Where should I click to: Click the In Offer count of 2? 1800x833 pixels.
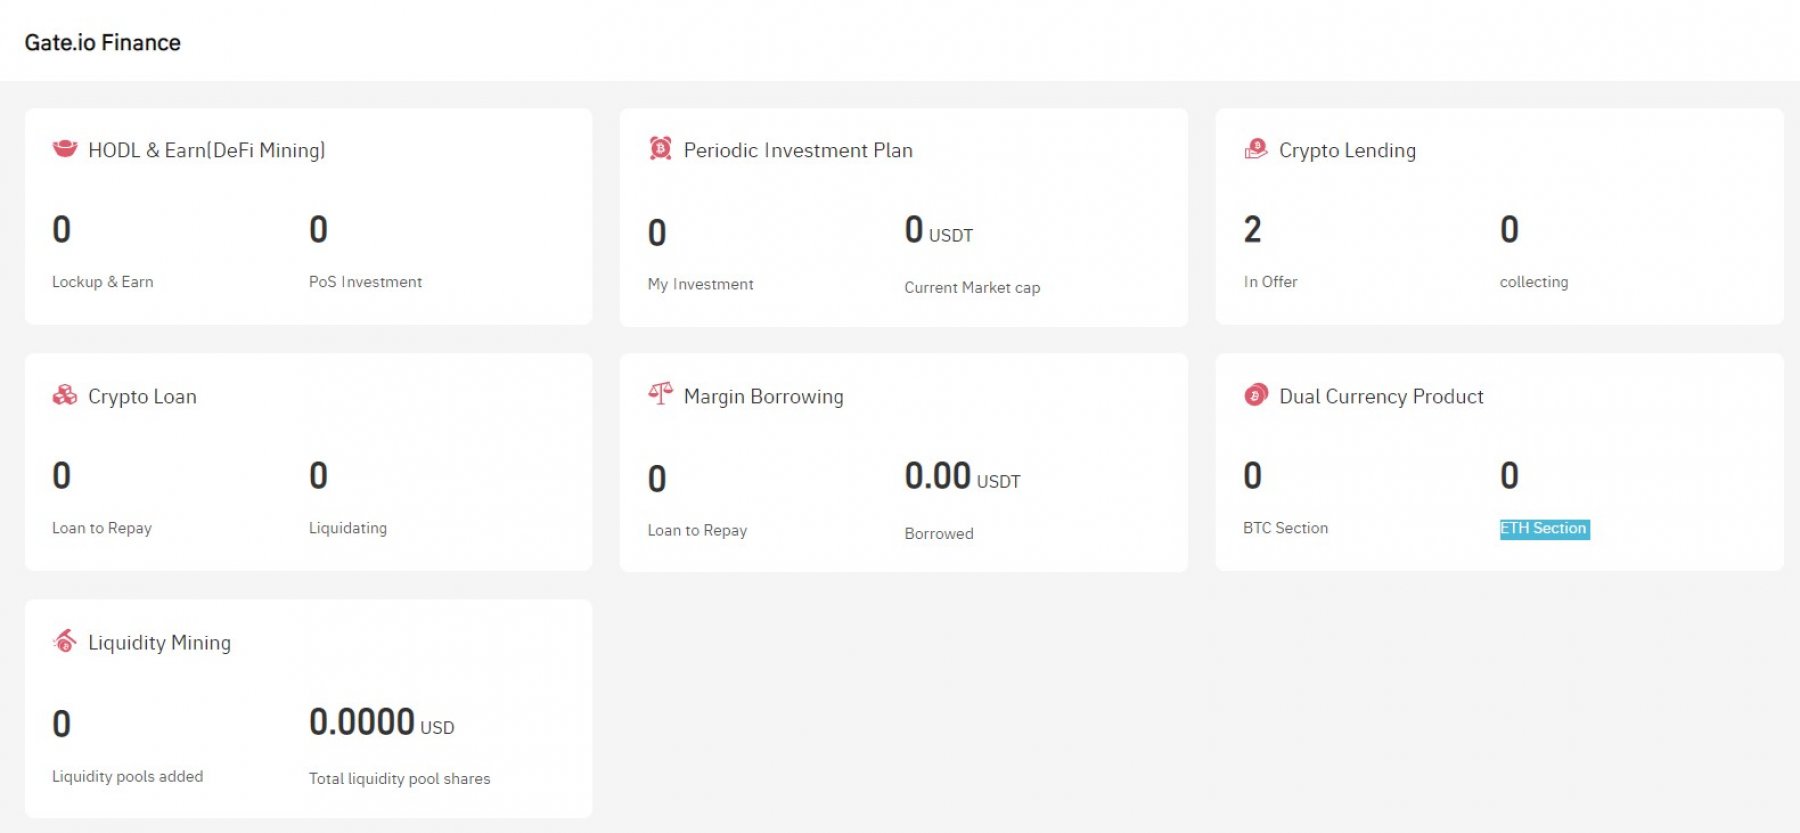[x=1252, y=230]
